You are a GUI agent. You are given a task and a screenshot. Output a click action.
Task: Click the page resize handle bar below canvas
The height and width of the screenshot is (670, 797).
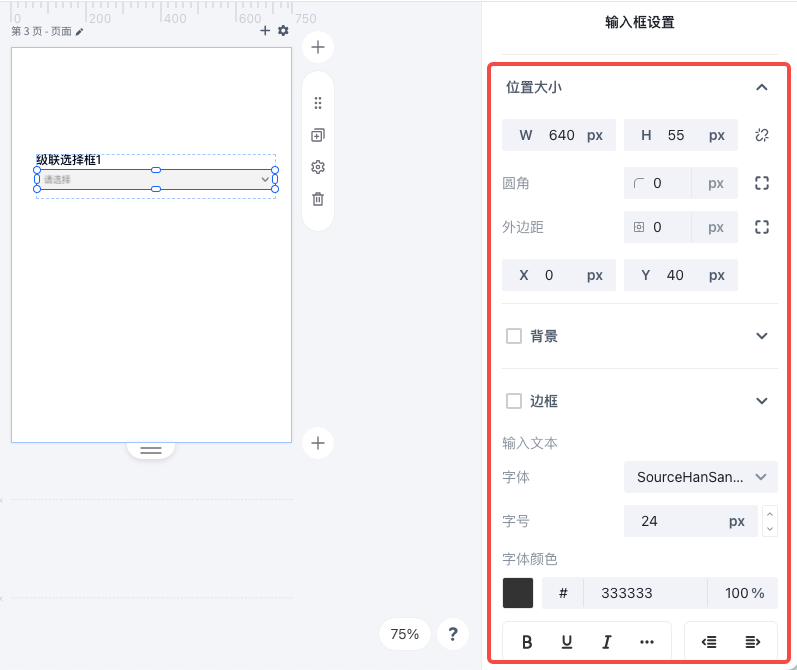(151, 450)
